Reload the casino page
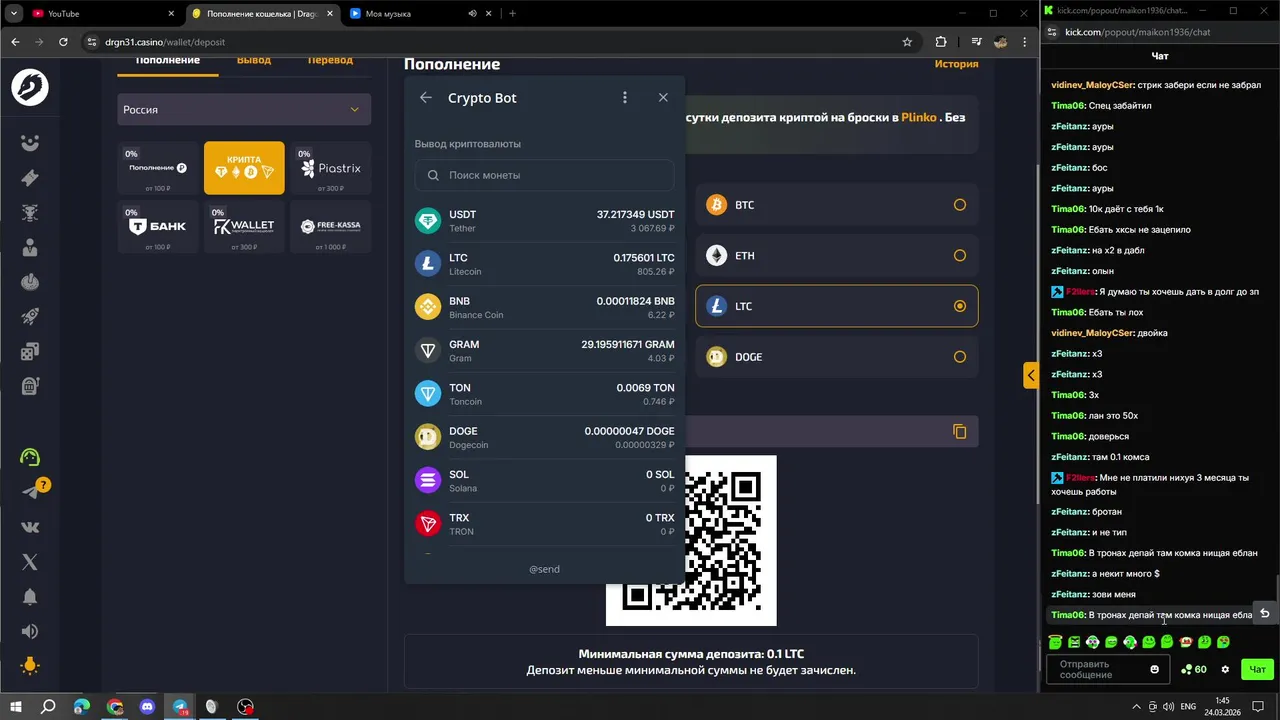This screenshot has height=720, width=1280. pos(63,42)
